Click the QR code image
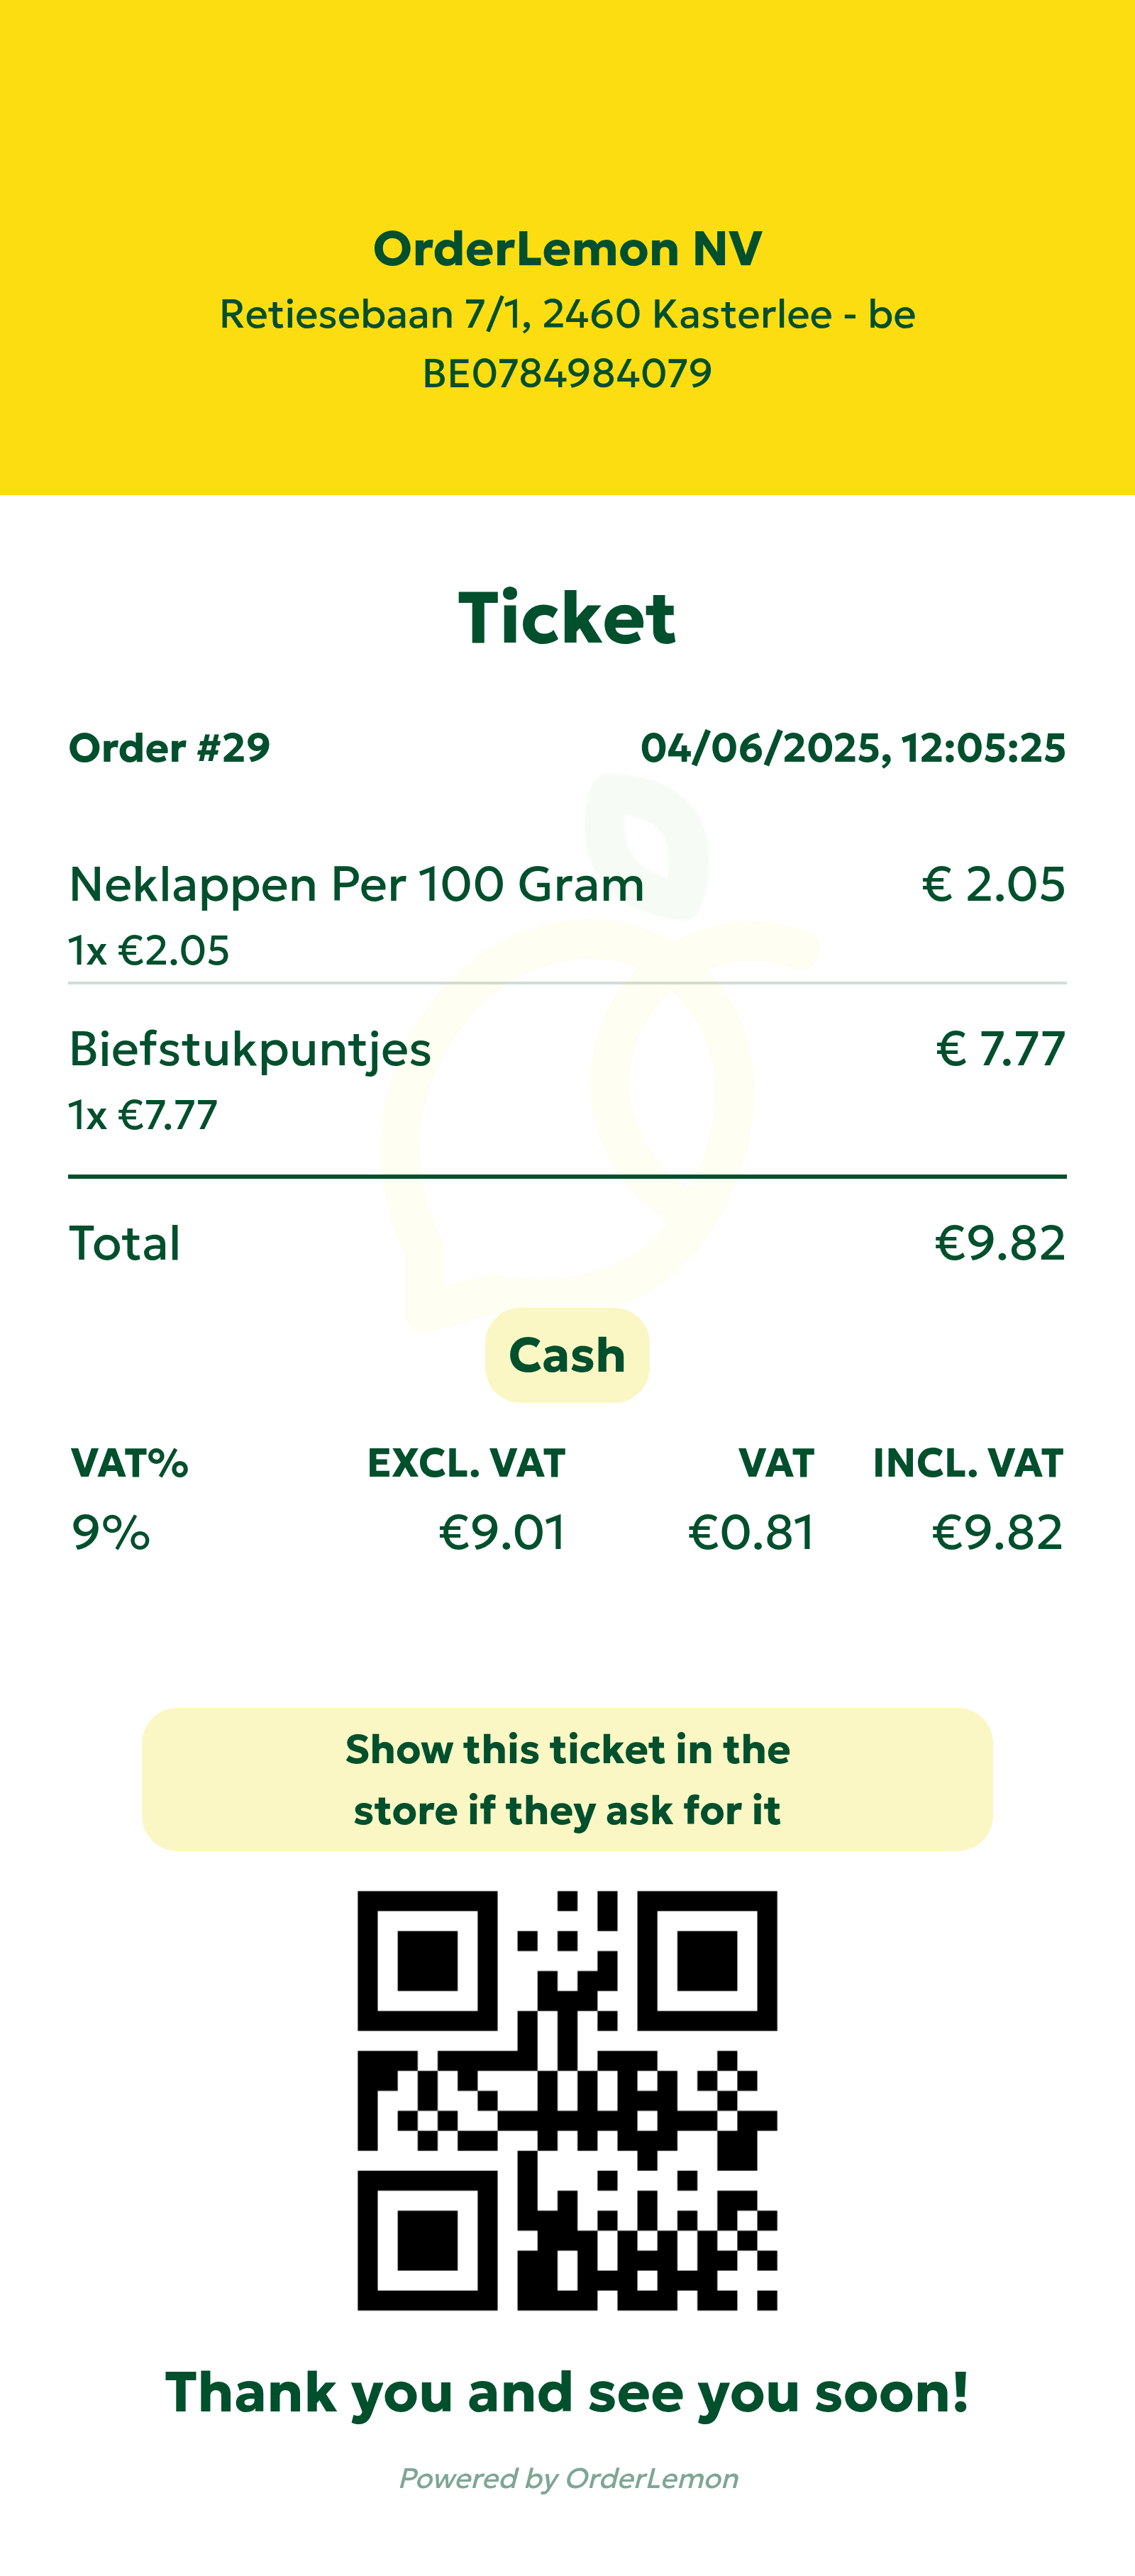This screenshot has height=2576, width=1135. click(567, 2100)
